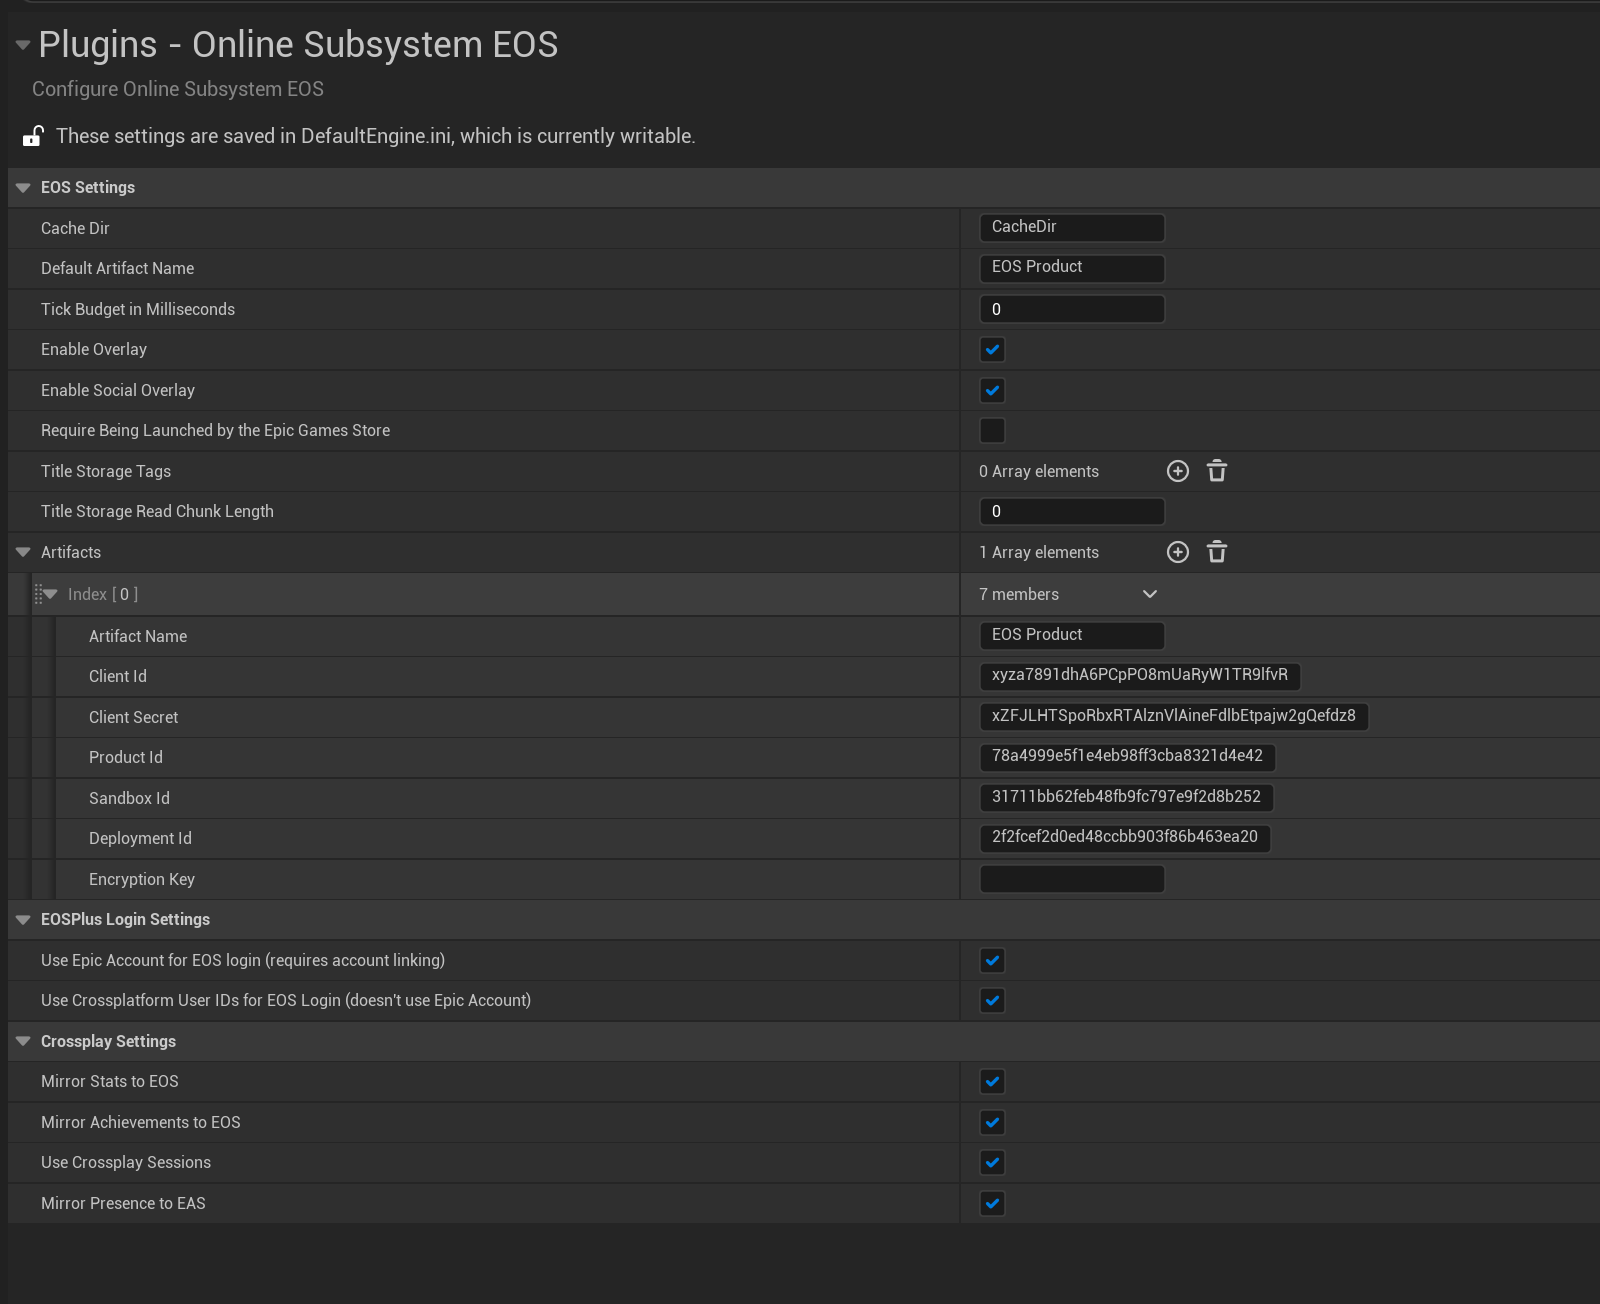This screenshot has width=1600, height=1304.
Task: Uncheck Mirror Stats to EOS
Action: pyautogui.click(x=992, y=1082)
